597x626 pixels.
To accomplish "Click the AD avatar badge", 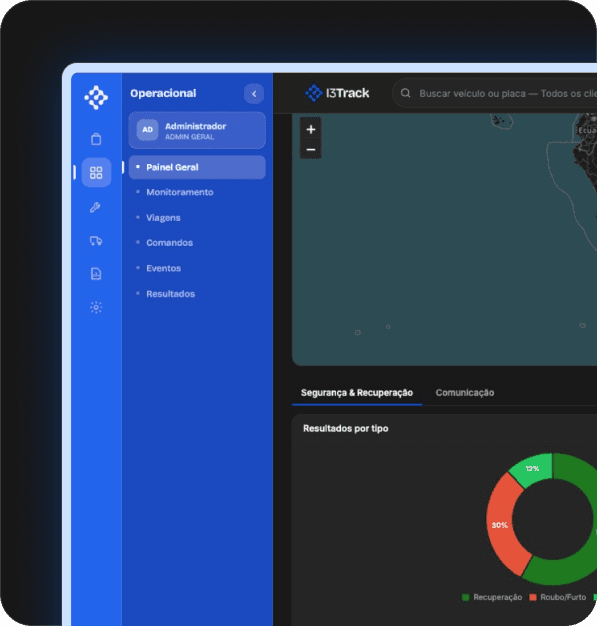I will [x=147, y=130].
